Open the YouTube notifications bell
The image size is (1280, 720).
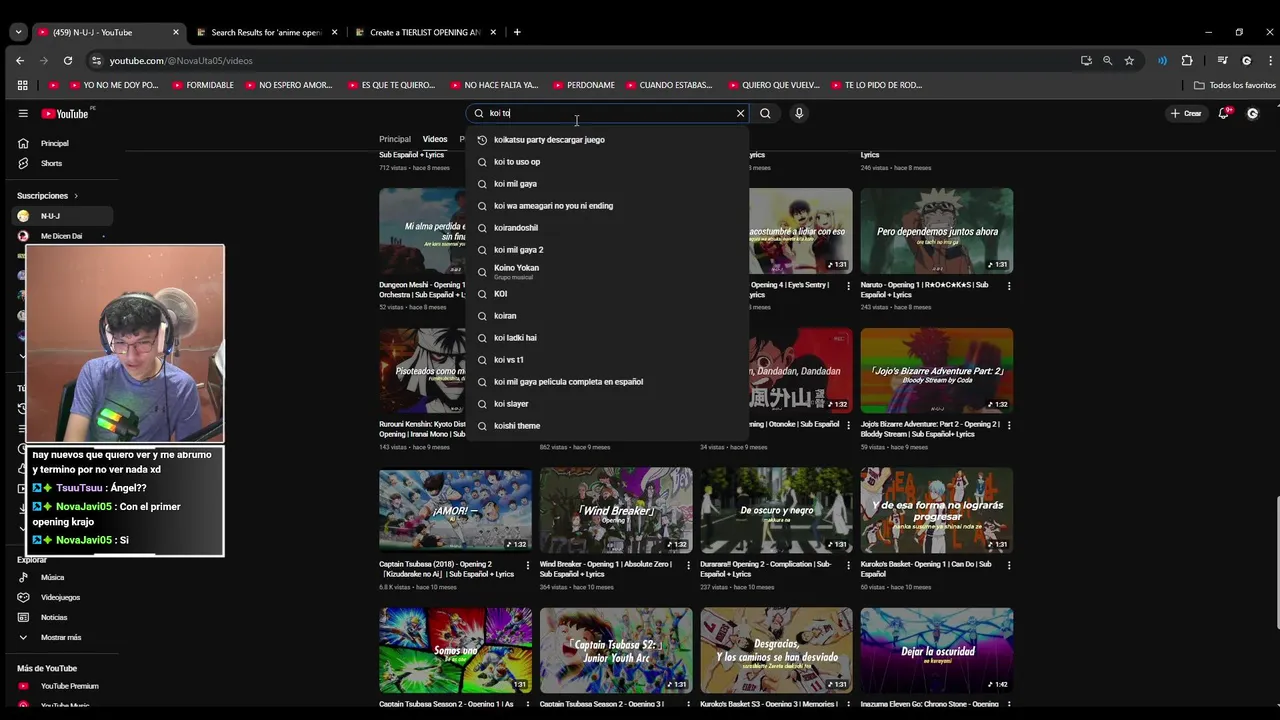(1223, 114)
